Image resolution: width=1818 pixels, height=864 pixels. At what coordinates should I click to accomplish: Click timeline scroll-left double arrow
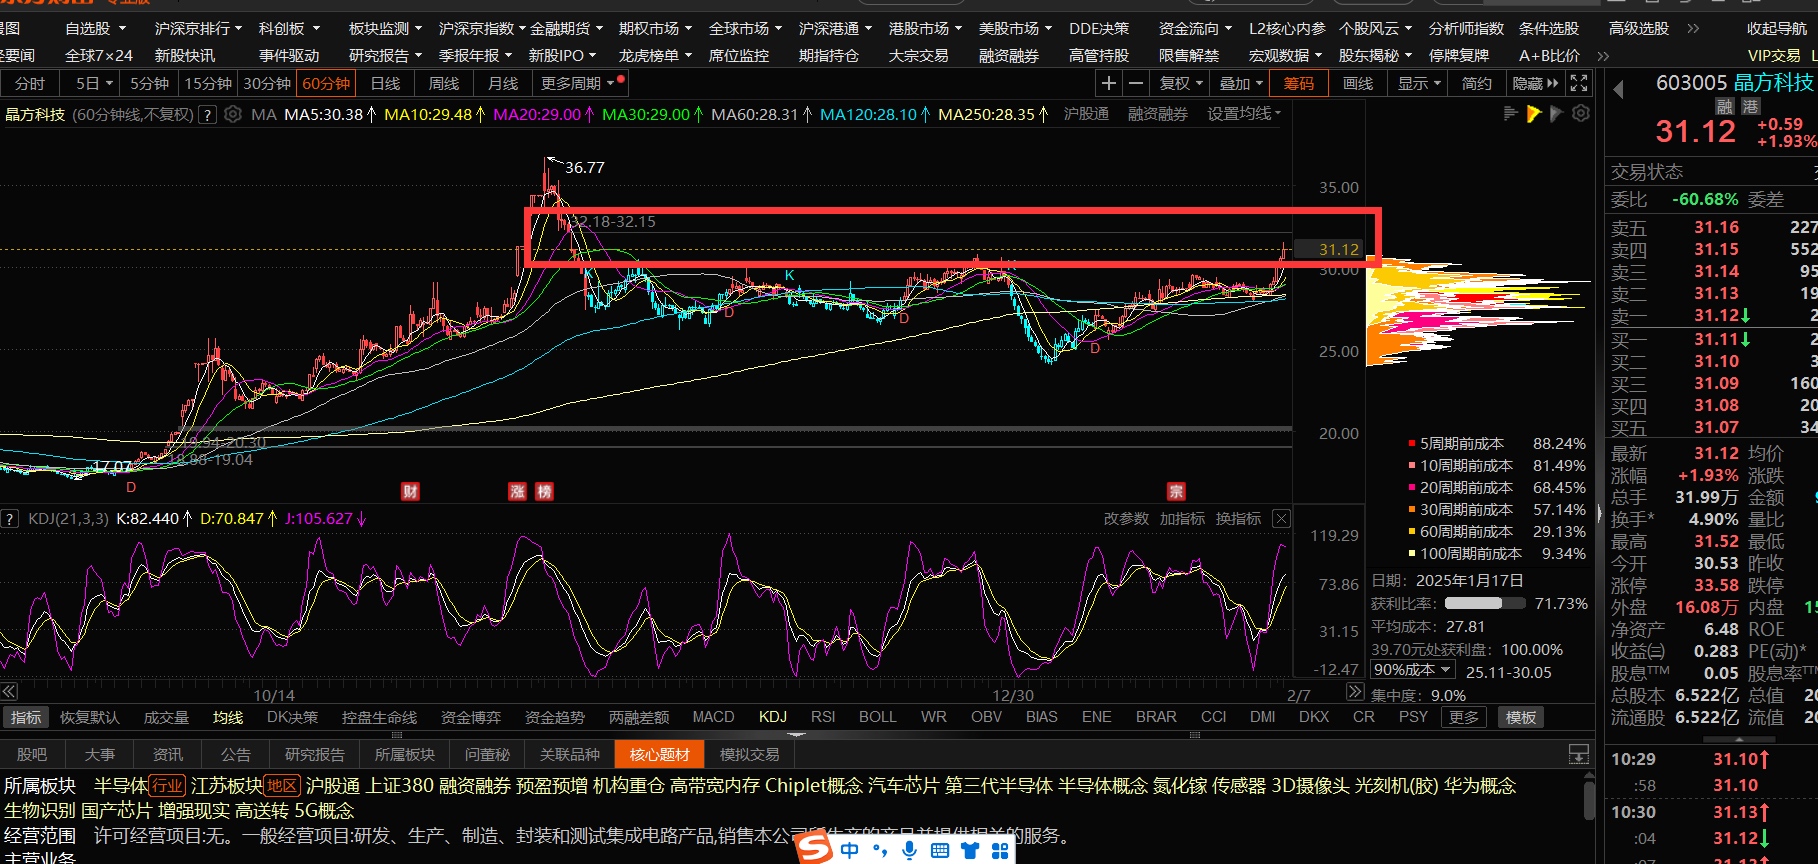(9, 692)
